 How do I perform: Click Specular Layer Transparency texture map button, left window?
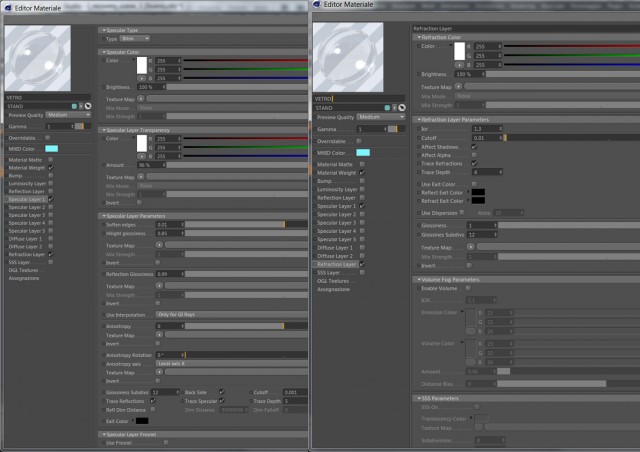pos(141,177)
